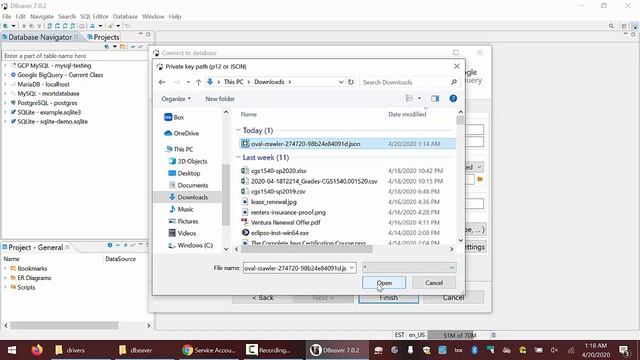Close the Private key path dialog

pos(457,66)
